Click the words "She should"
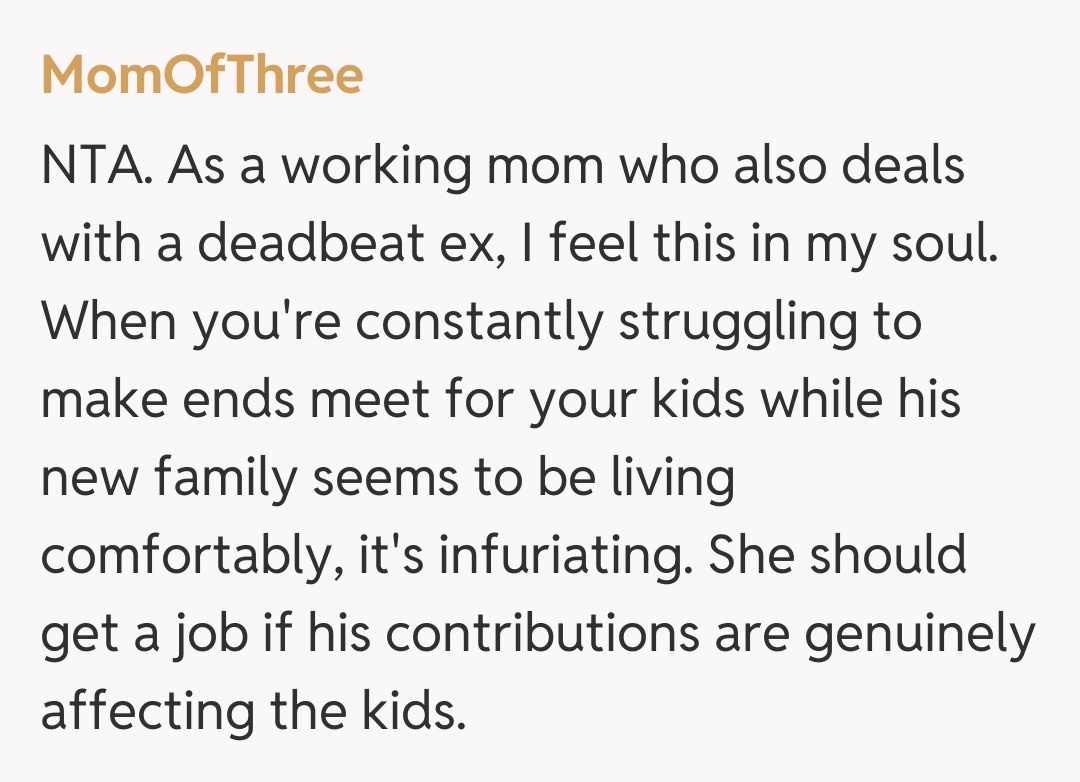Image resolution: width=1080 pixels, height=782 pixels. 838,555
